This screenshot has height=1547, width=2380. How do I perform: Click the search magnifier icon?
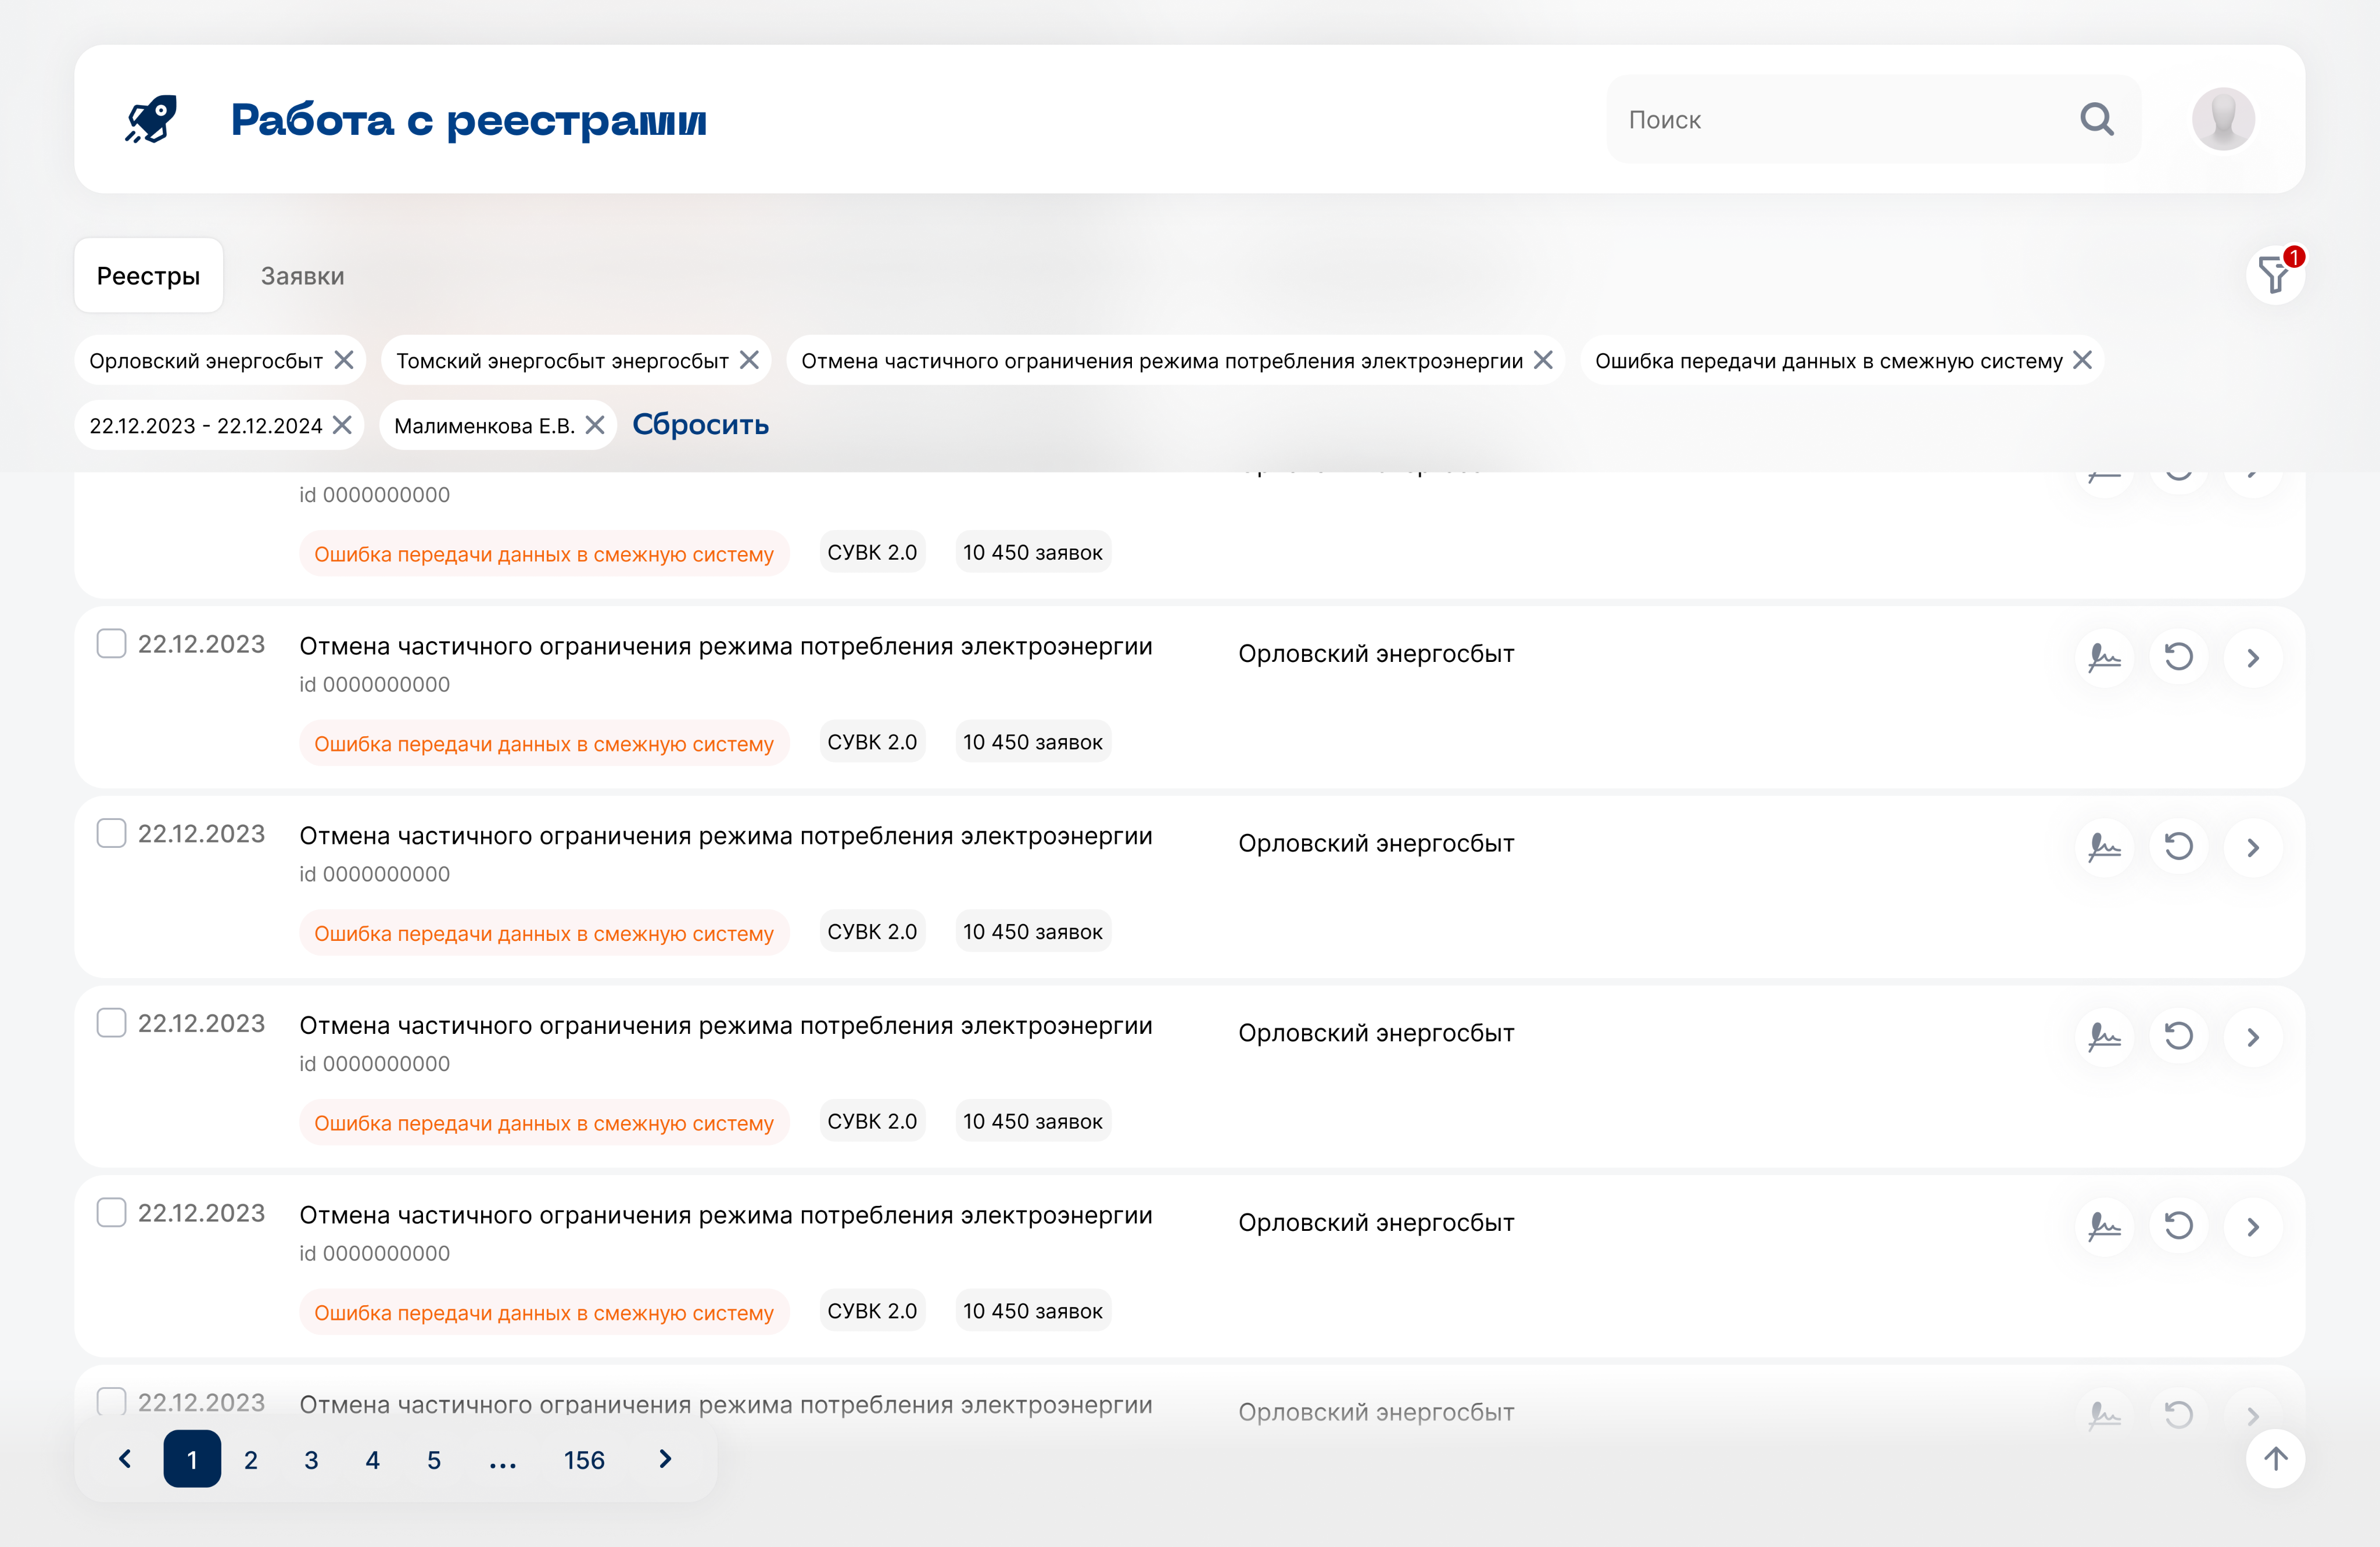pos(2096,119)
